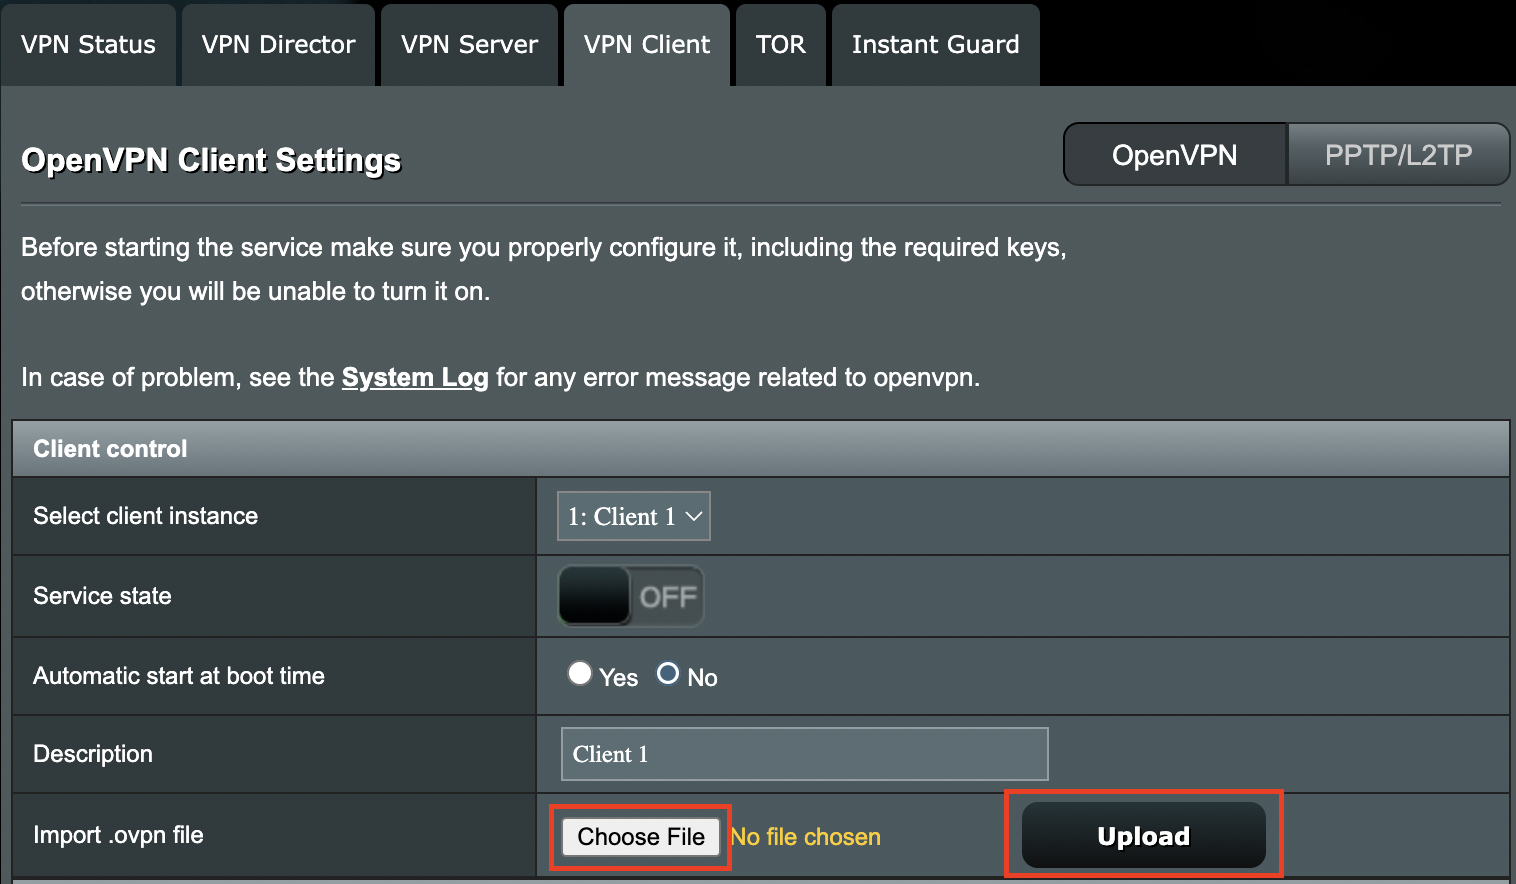The height and width of the screenshot is (884, 1516).
Task: Click into the Description text field
Action: 805,754
